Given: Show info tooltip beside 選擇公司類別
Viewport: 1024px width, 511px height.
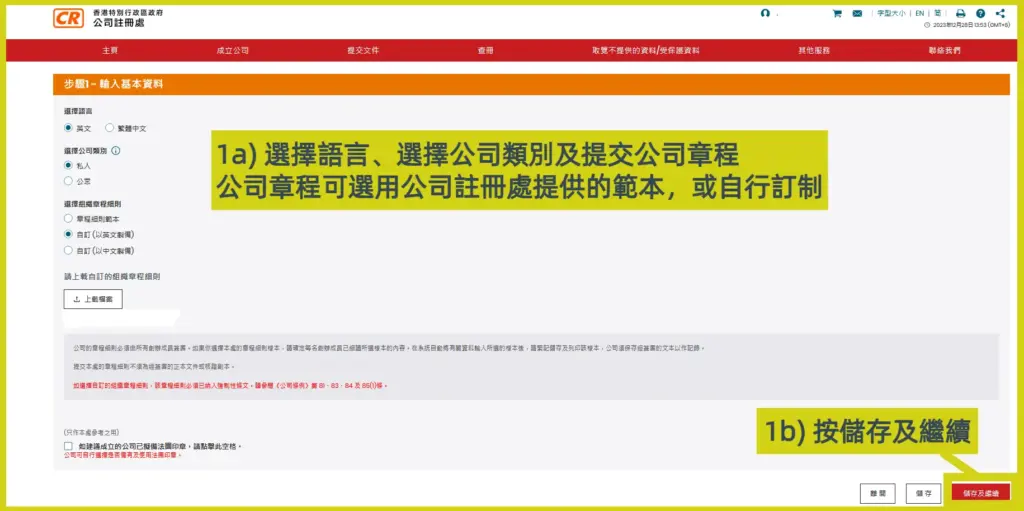Looking at the screenshot, I should click(x=116, y=150).
